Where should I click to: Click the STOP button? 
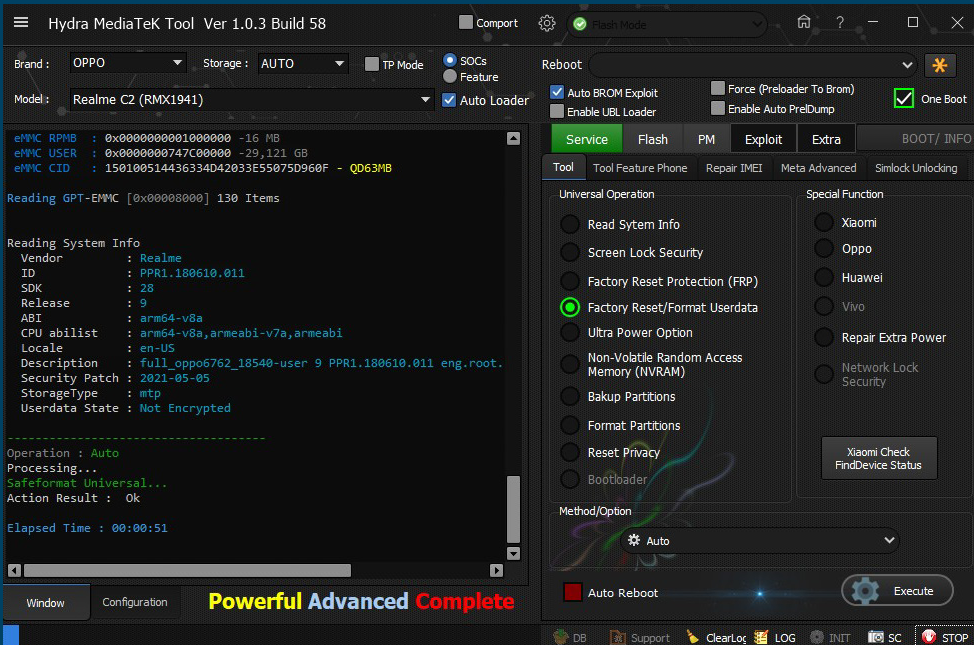[944, 638]
